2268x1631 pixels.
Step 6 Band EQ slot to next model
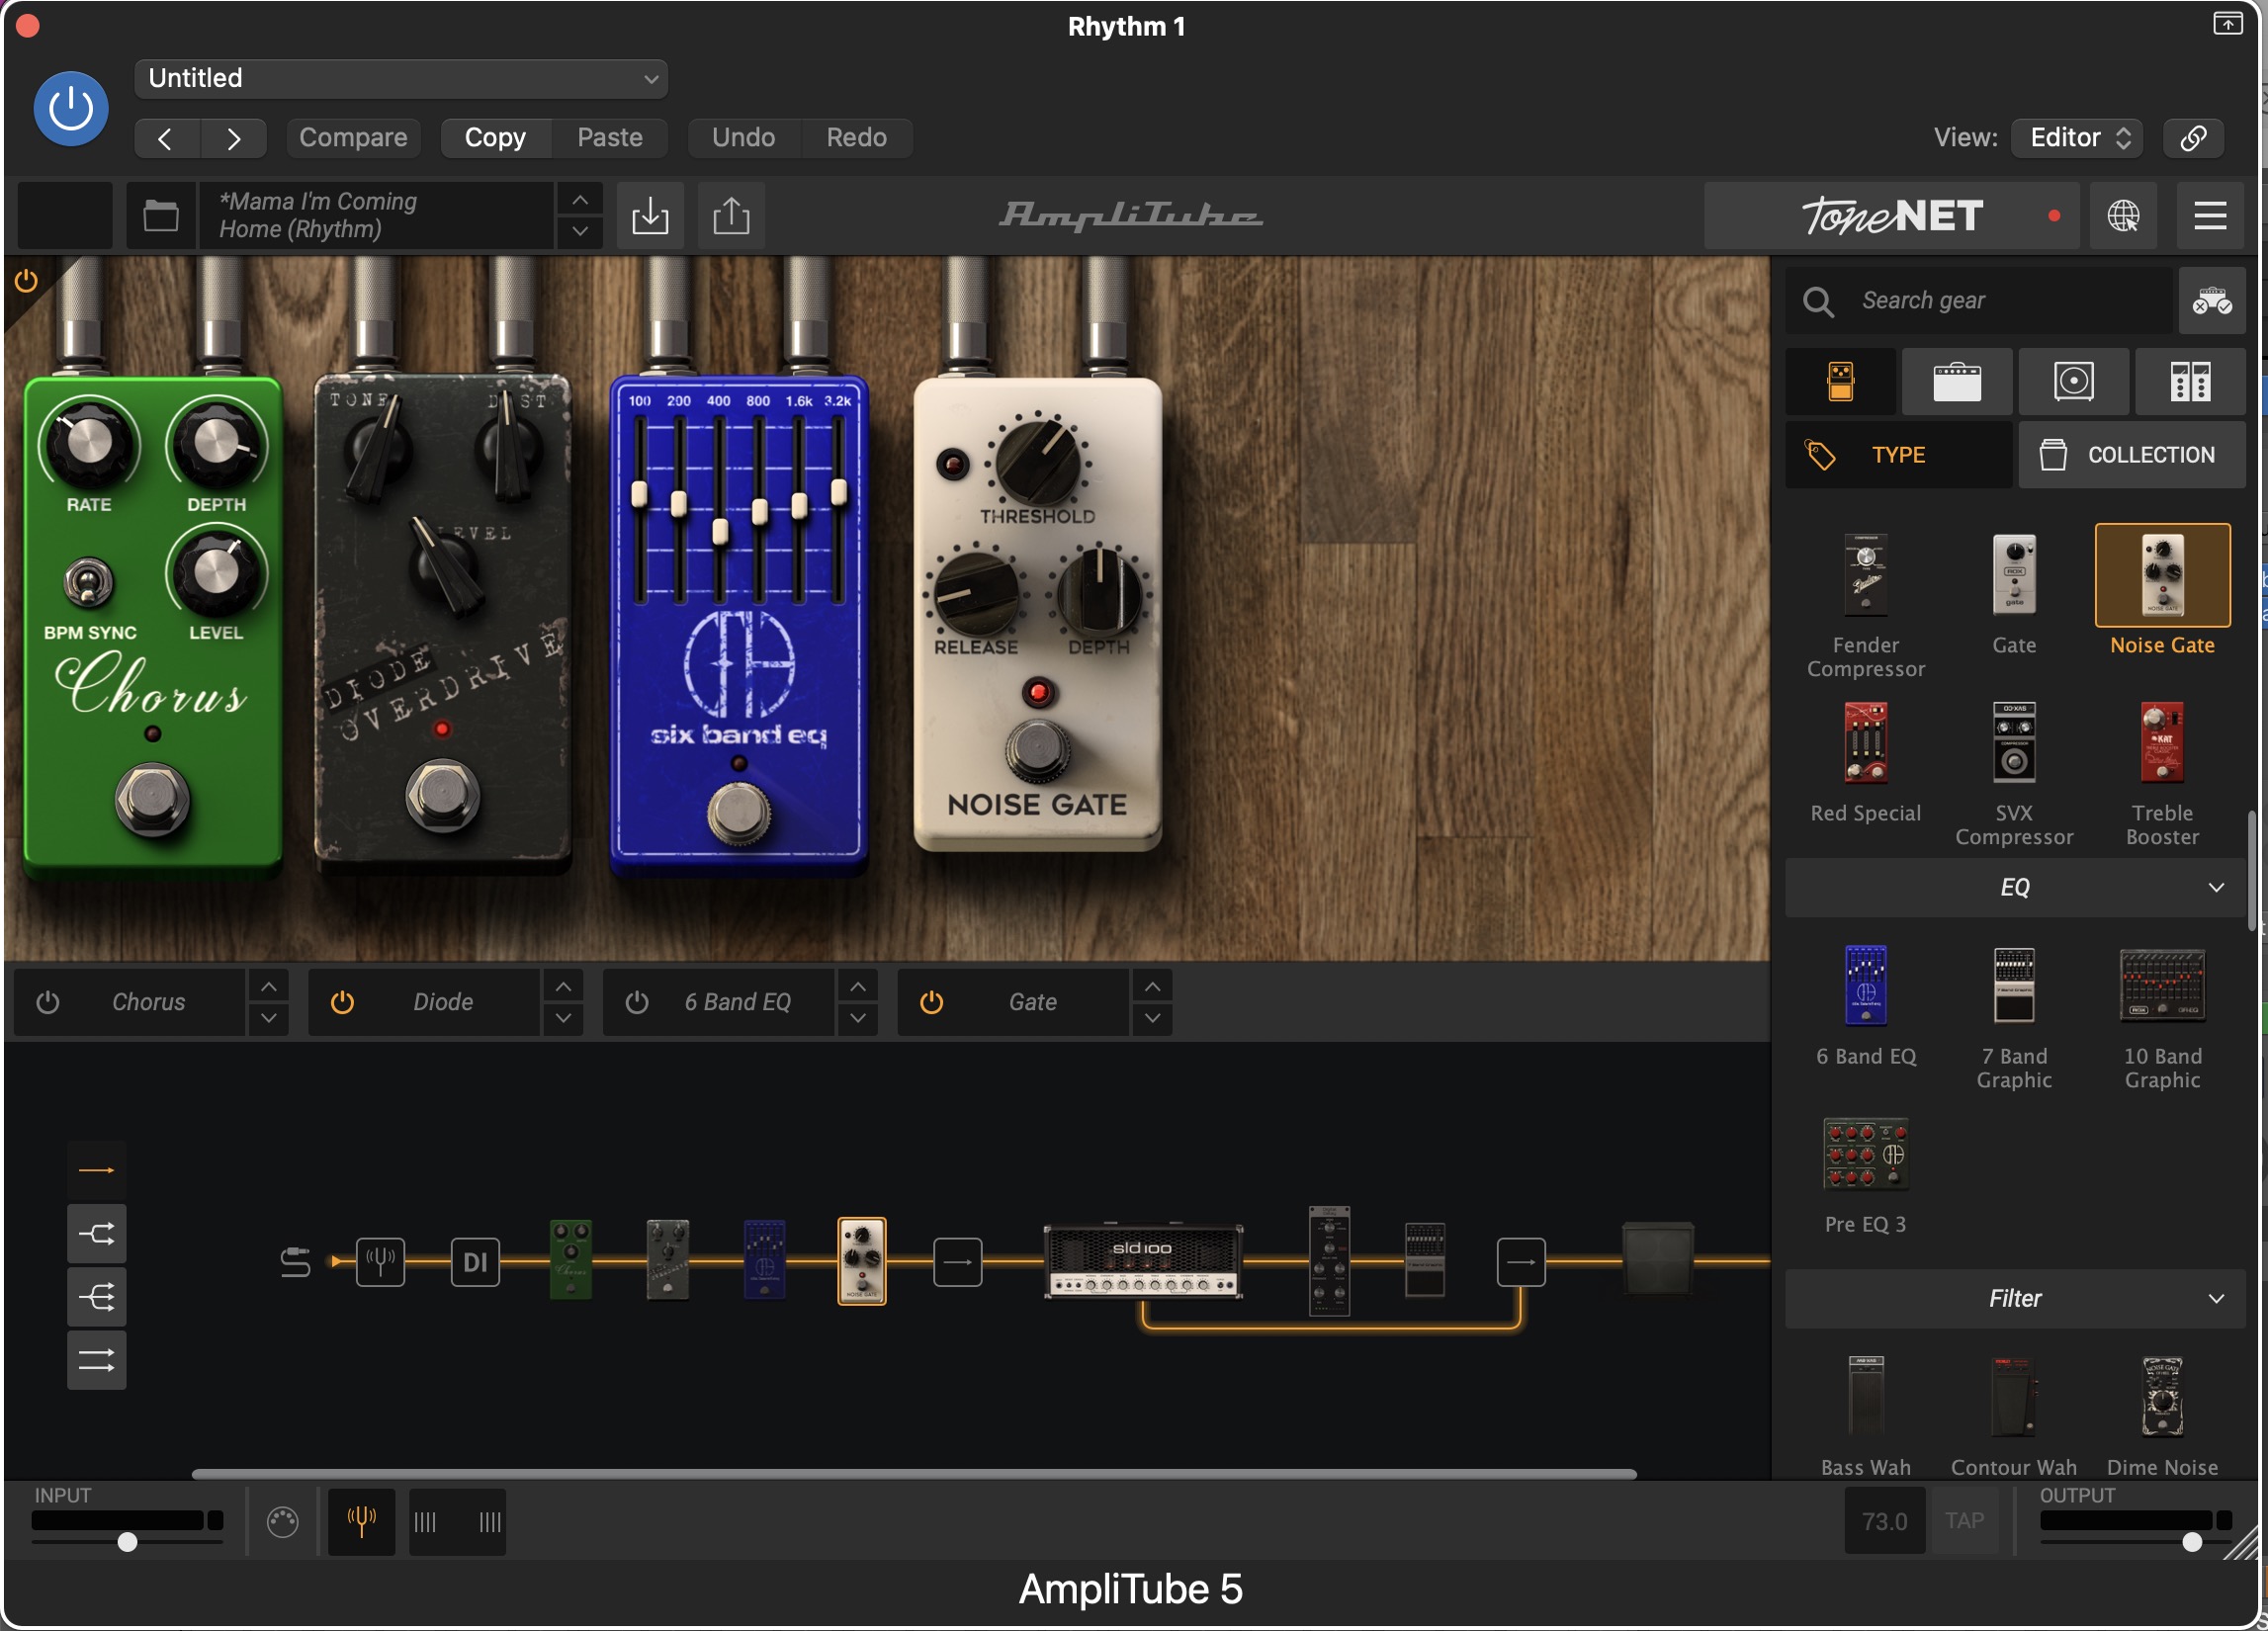click(x=857, y=1018)
